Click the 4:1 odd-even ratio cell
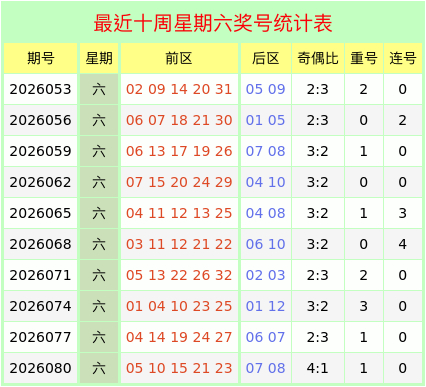This screenshot has height=387, width=426. (x=318, y=368)
